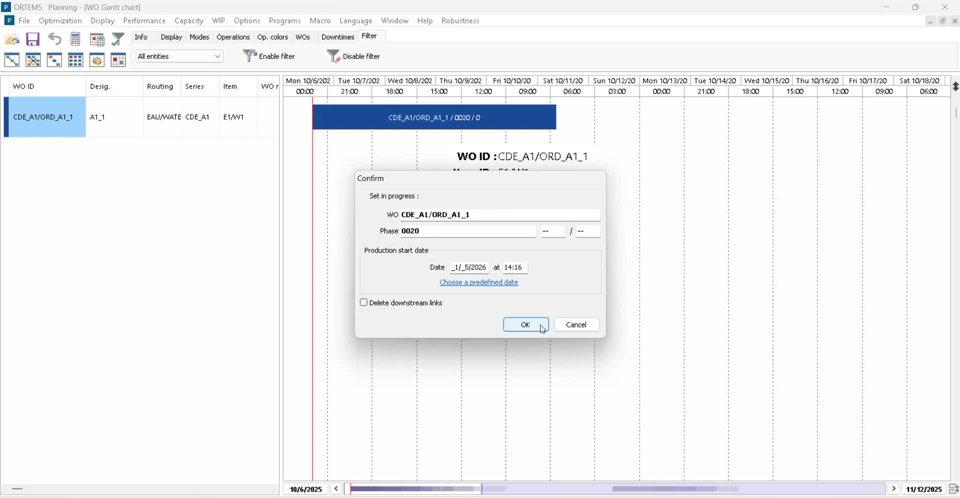Switch to the Operations tab
Image resolution: width=960 pixels, height=498 pixels.
(233, 37)
